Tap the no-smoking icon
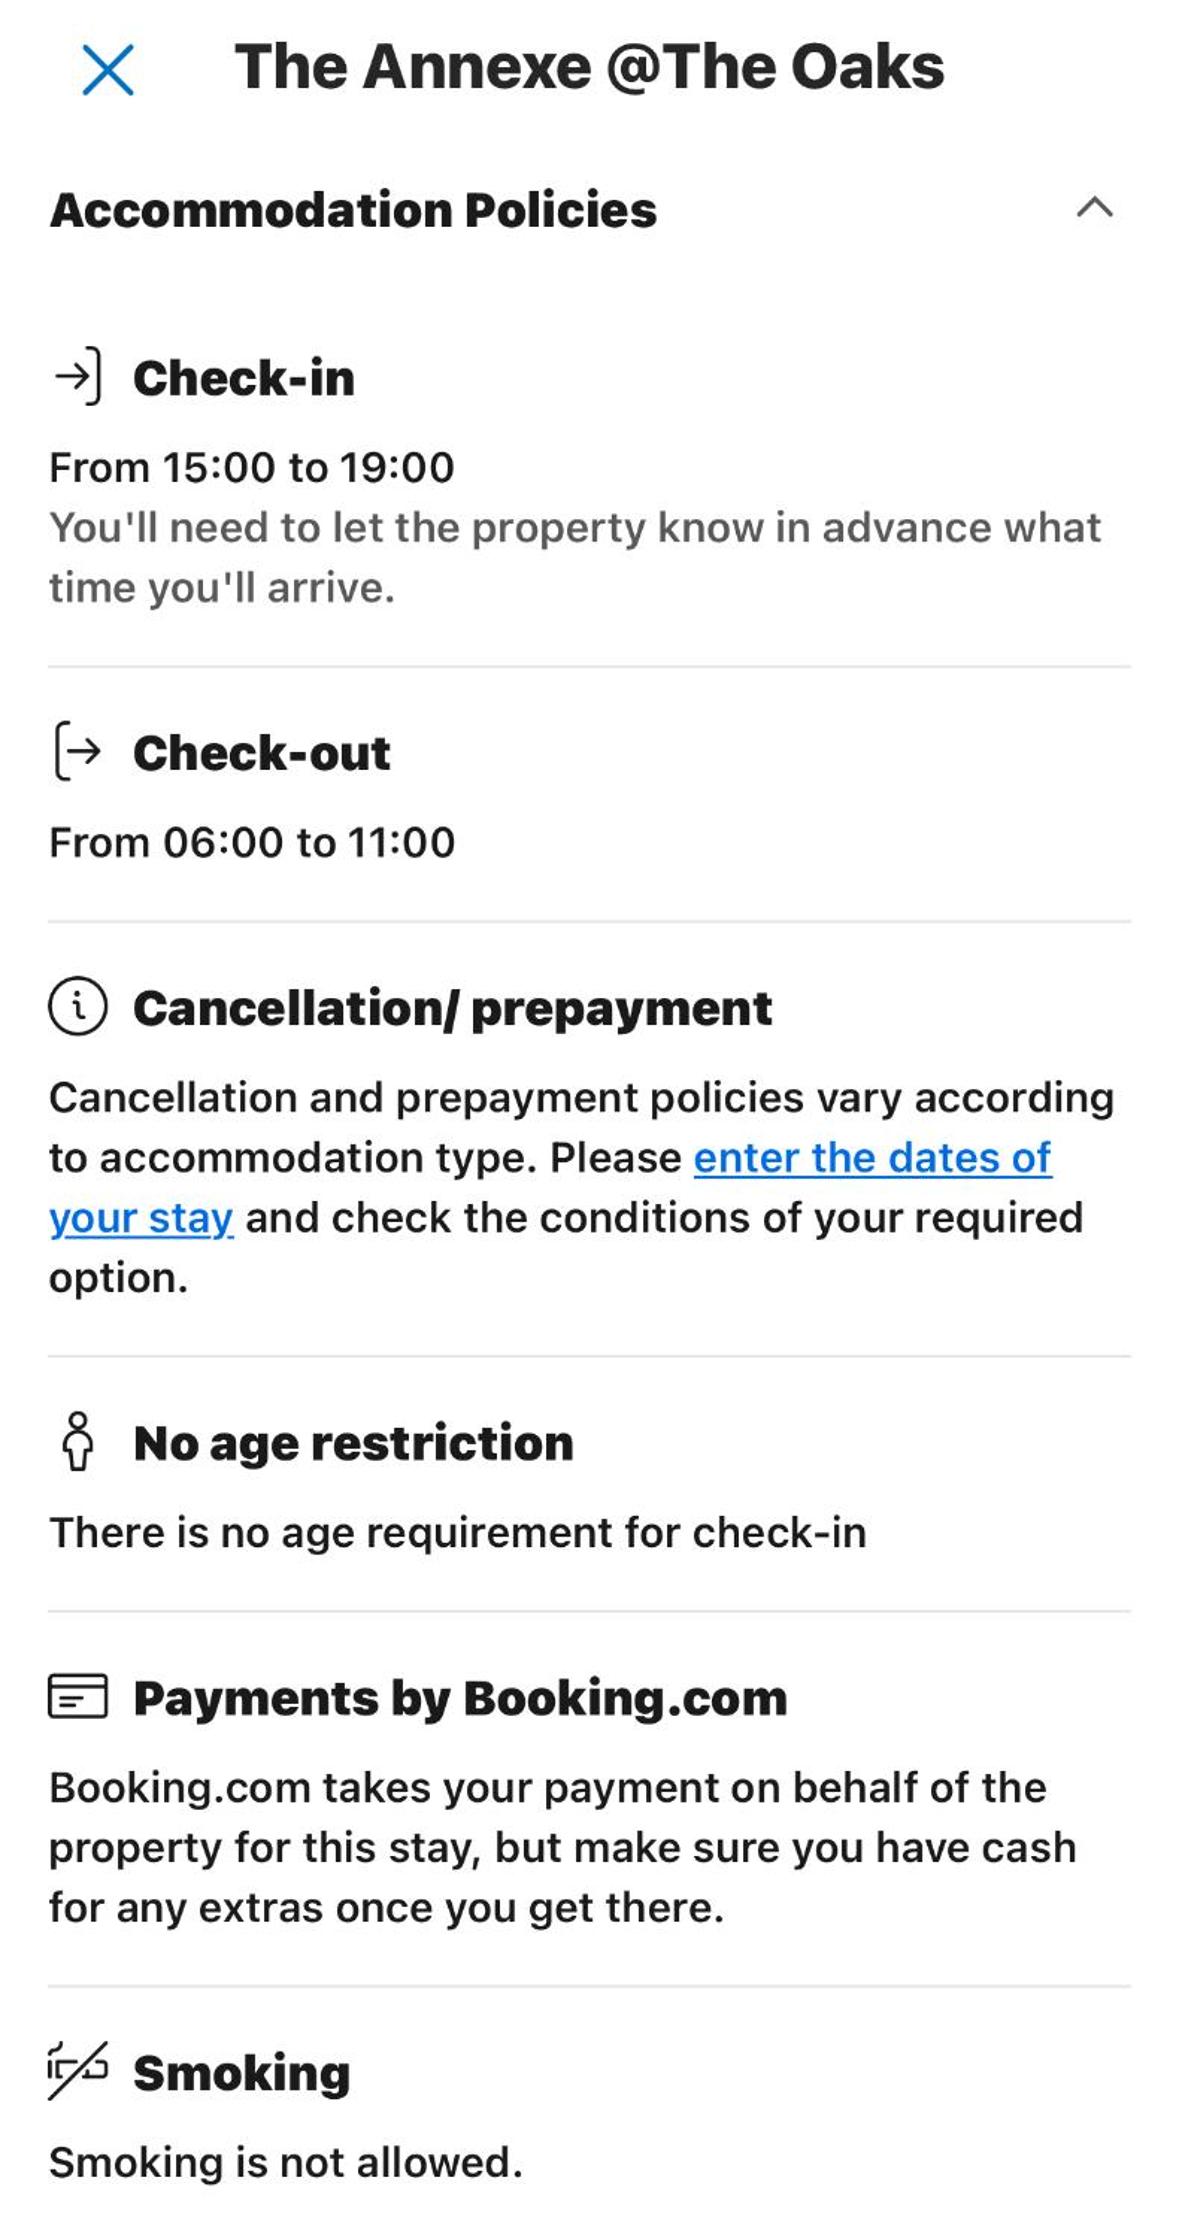This screenshot has width=1179, height=2238. coord(77,2070)
